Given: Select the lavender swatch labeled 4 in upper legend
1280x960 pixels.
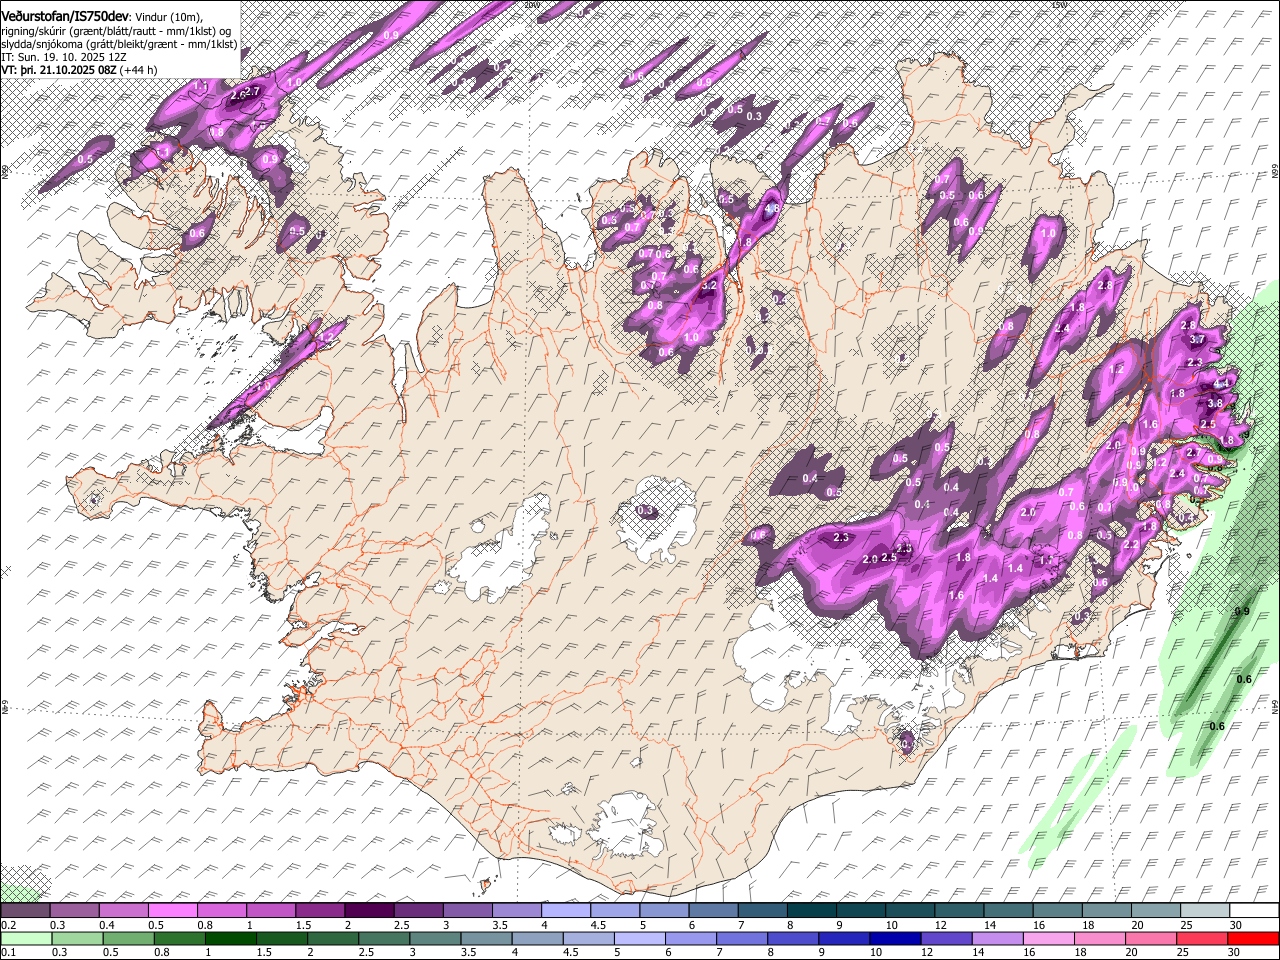Looking at the screenshot, I should tap(566, 910).
